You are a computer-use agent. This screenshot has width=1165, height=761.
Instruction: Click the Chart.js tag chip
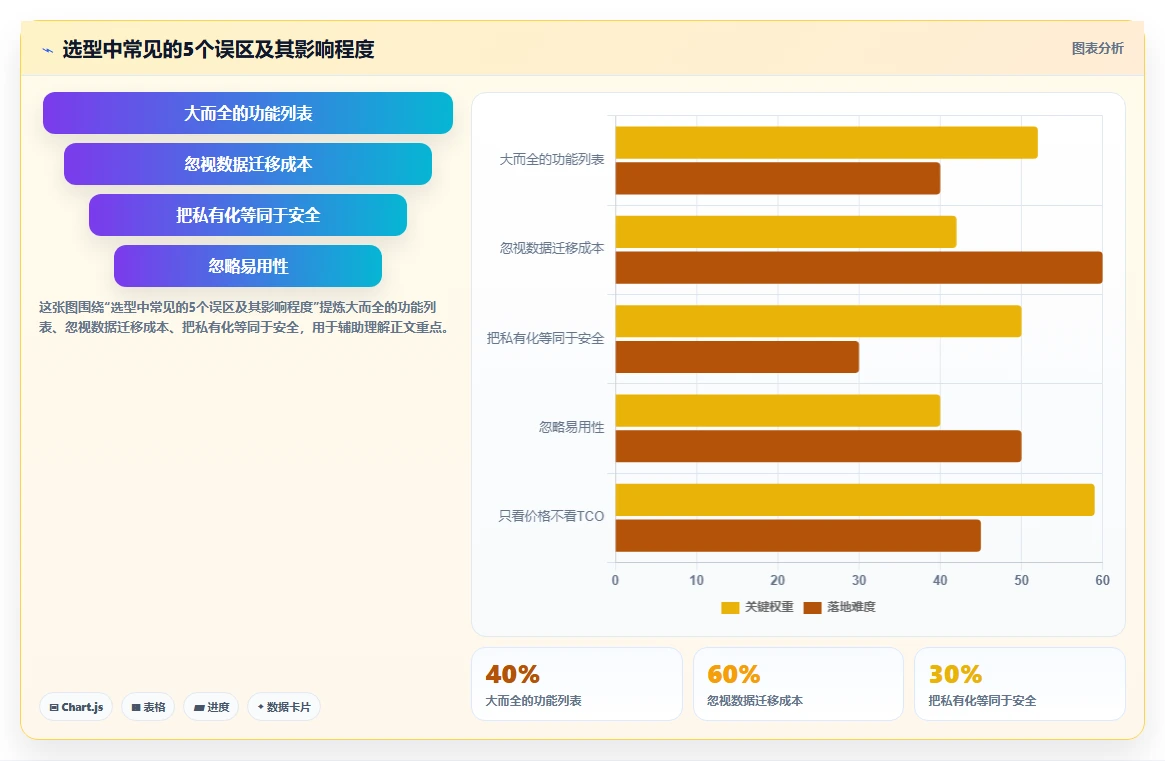pyautogui.click(x=76, y=707)
